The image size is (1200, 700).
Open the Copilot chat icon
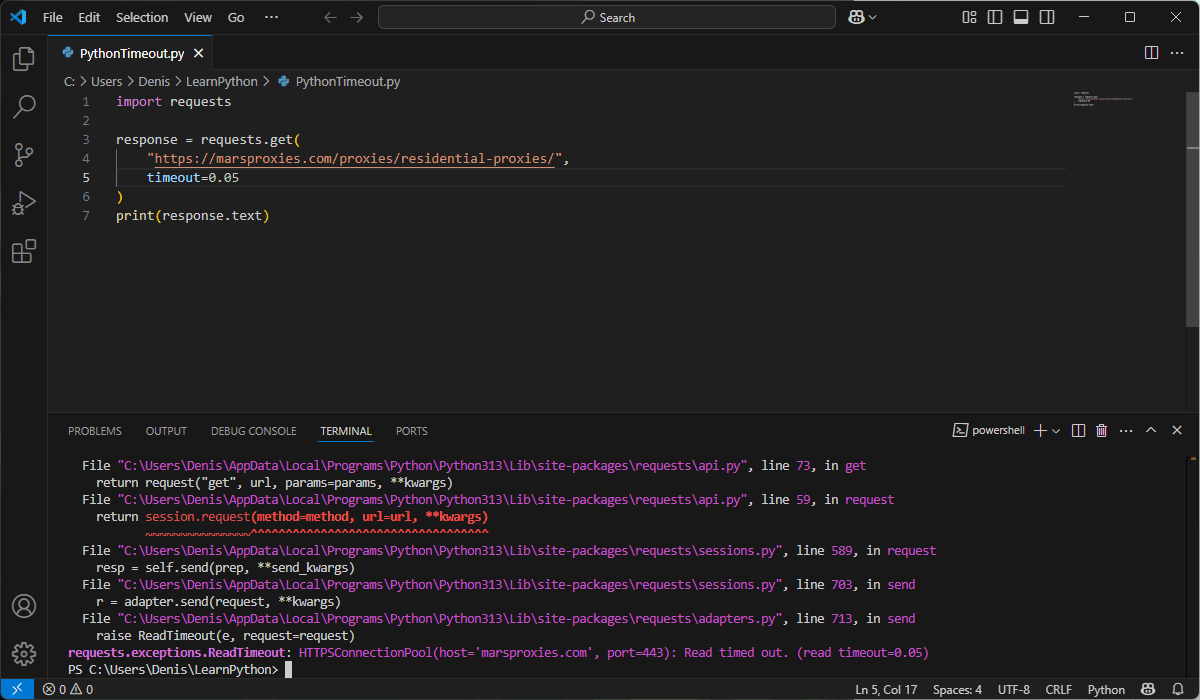point(856,17)
